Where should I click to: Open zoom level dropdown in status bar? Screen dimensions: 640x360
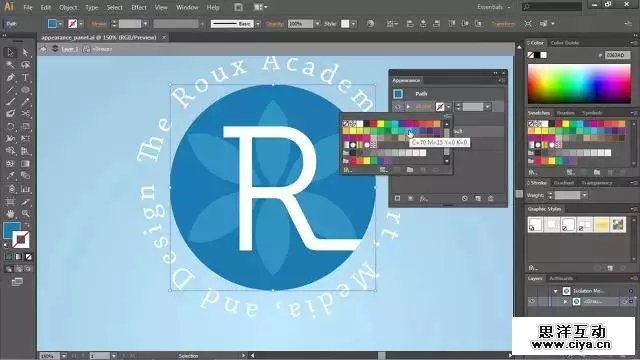63,356
